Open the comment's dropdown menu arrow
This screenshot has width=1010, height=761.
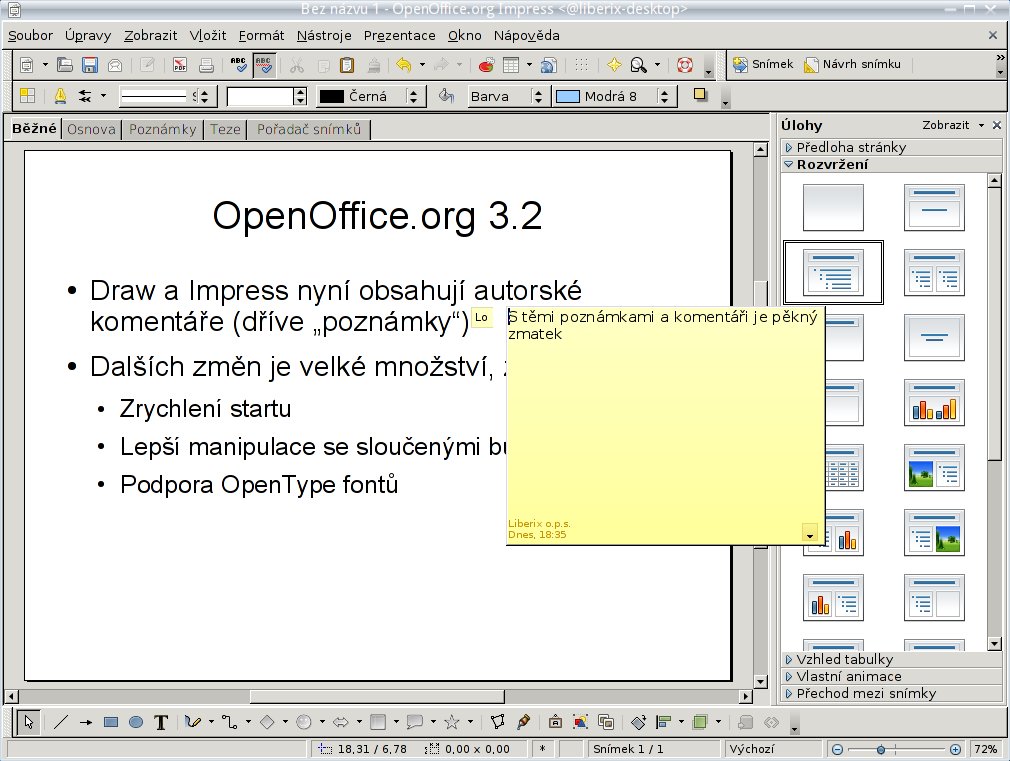click(x=810, y=533)
